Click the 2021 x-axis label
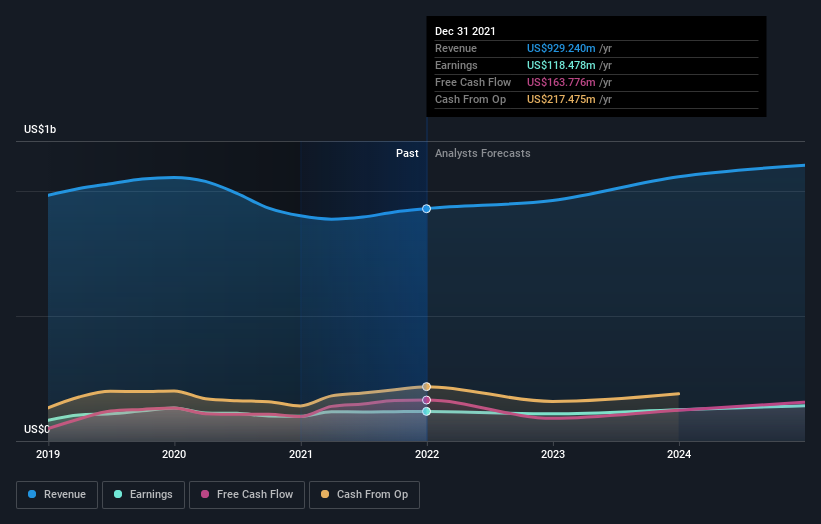 point(301,454)
